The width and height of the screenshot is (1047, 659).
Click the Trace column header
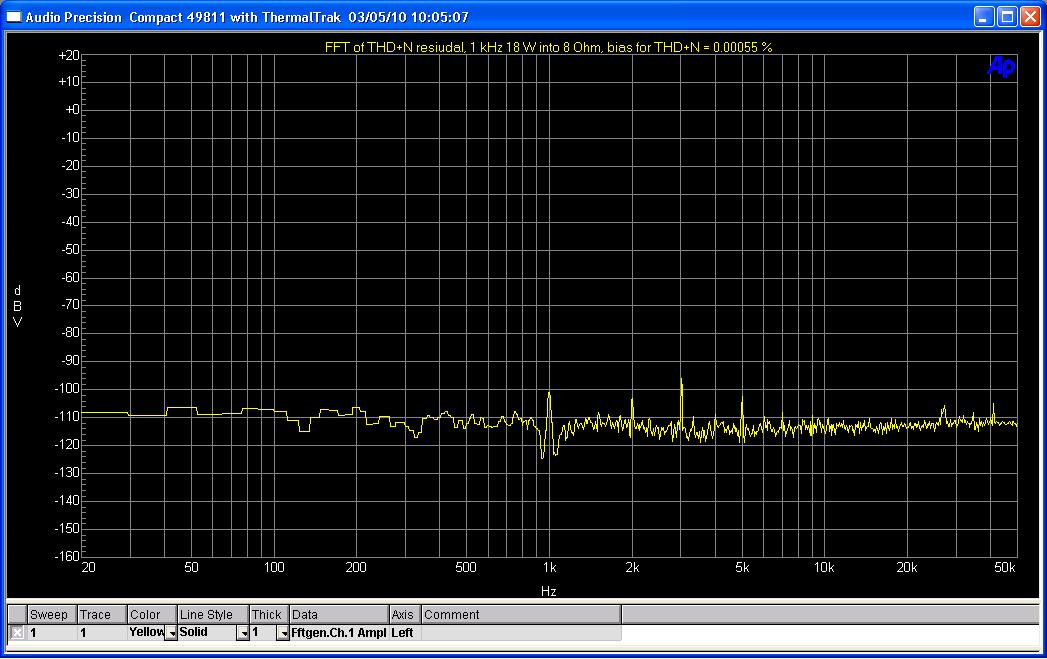pos(102,614)
